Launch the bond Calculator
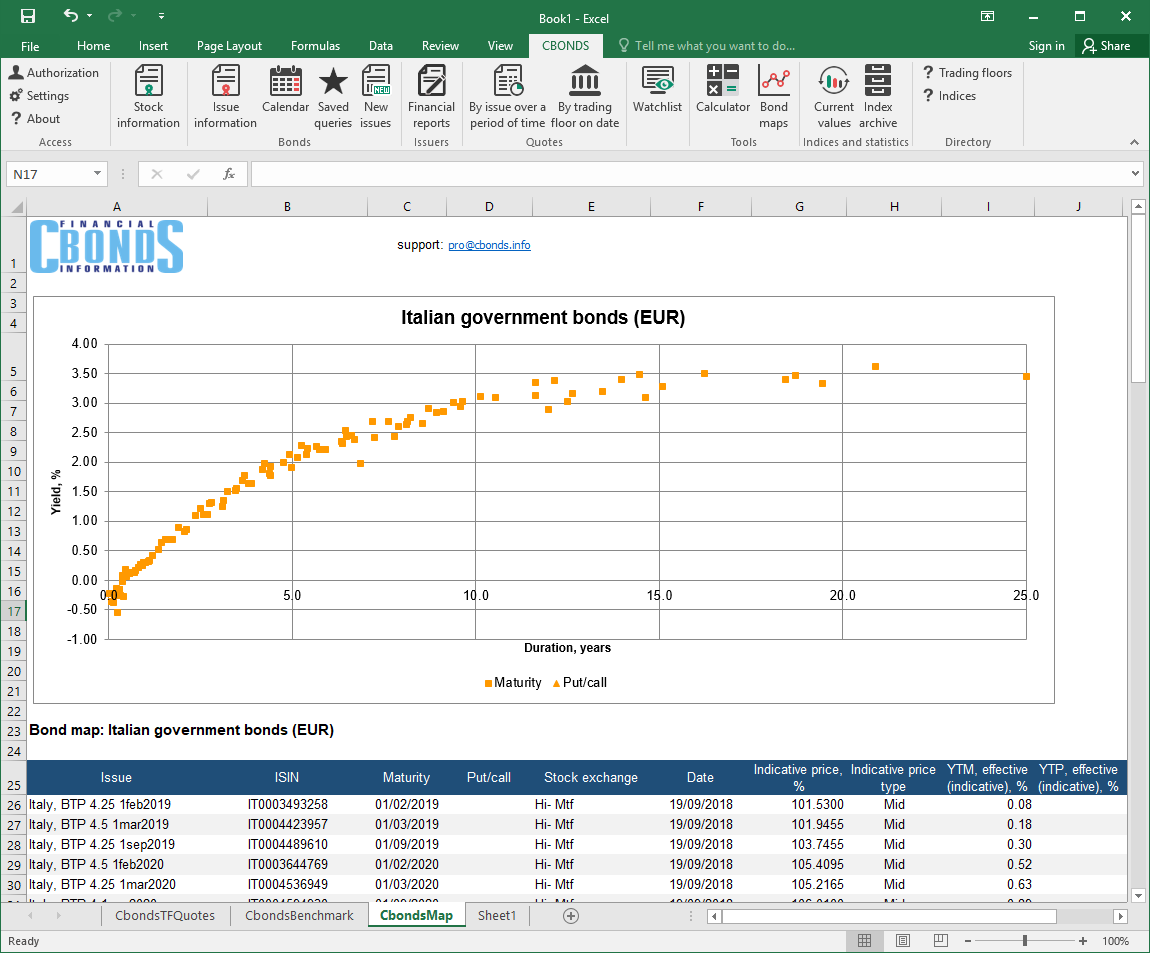 pos(723,89)
